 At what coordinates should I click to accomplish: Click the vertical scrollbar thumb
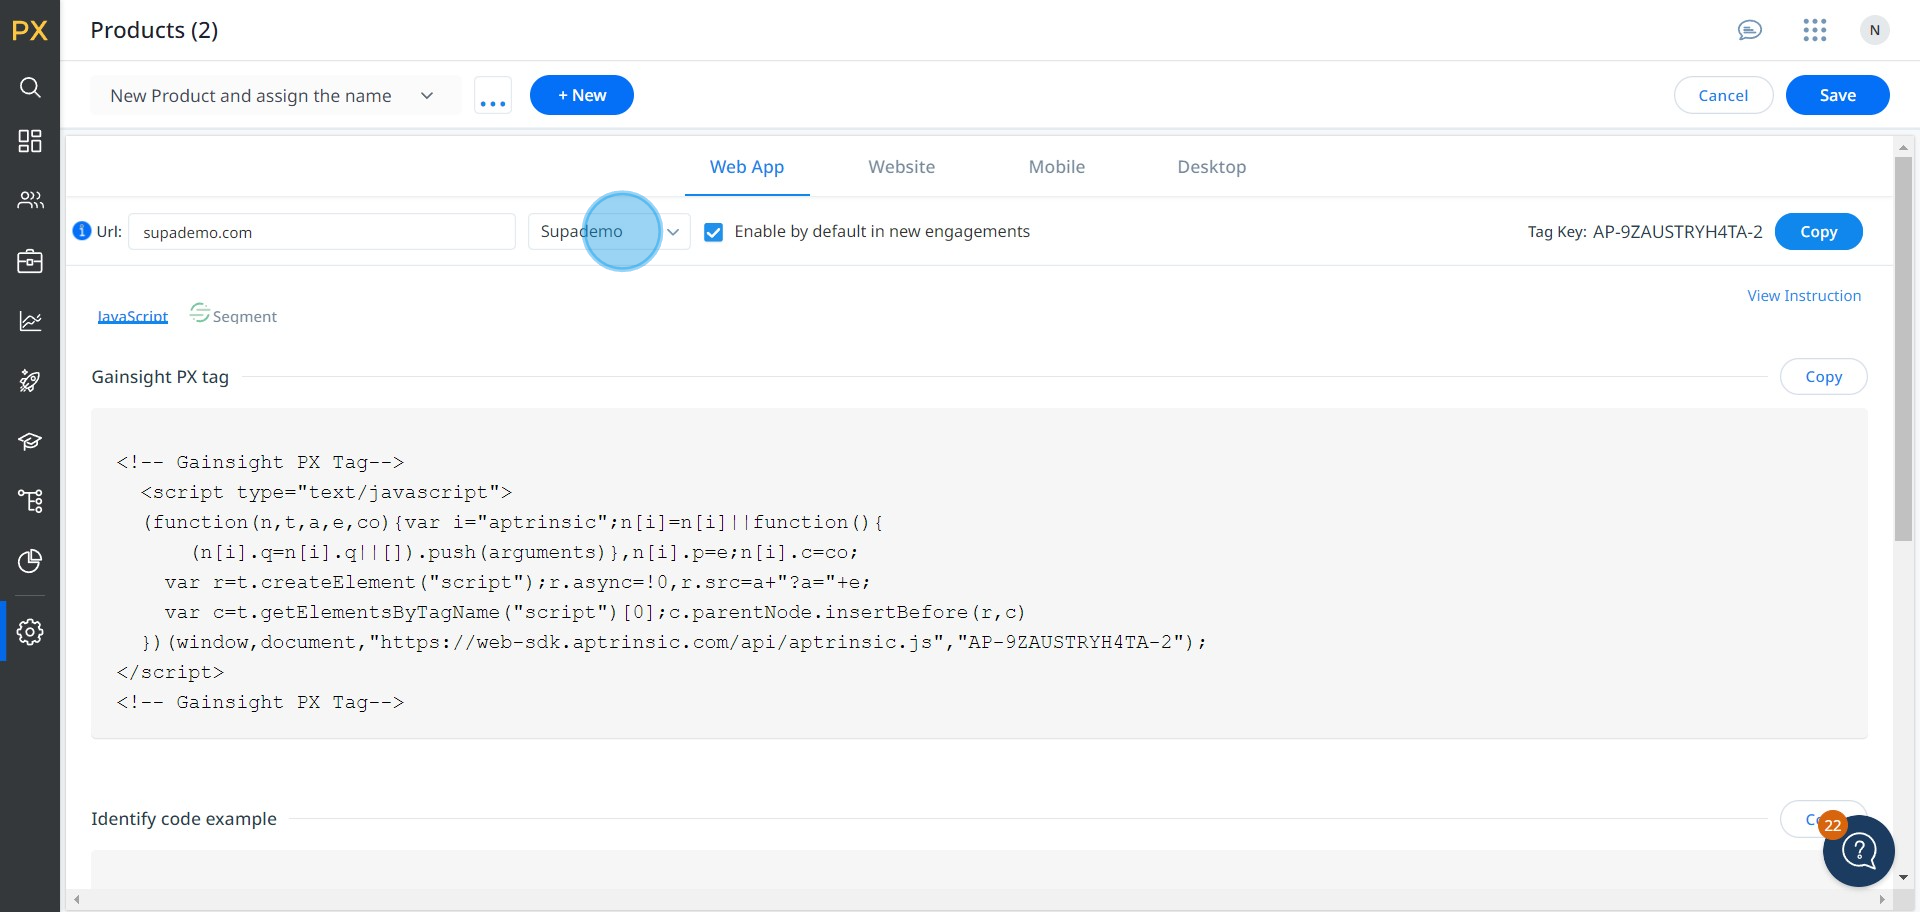tap(1903, 348)
